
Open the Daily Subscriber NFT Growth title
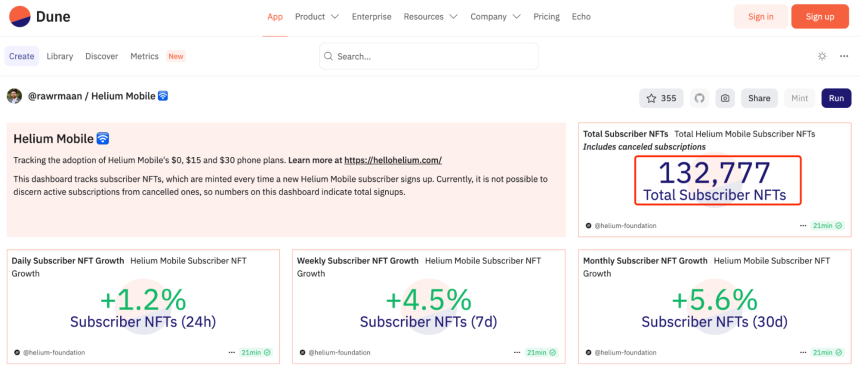(68, 261)
